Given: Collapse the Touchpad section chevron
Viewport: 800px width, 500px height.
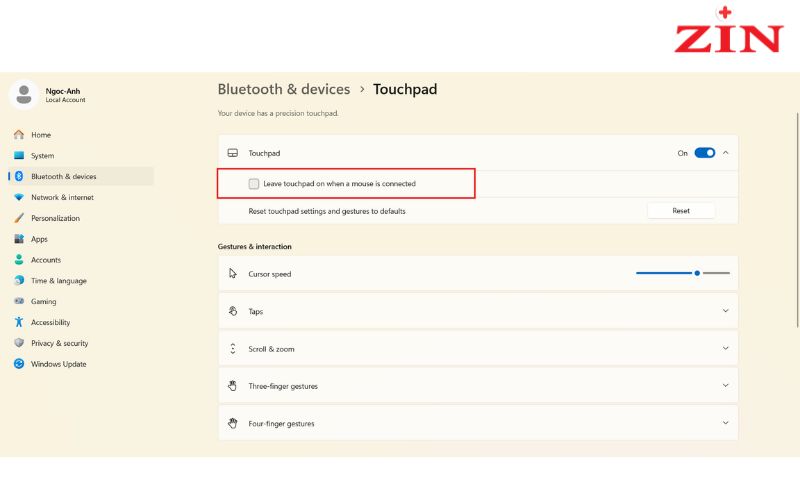Looking at the screenshot, I should pos(726,153).
